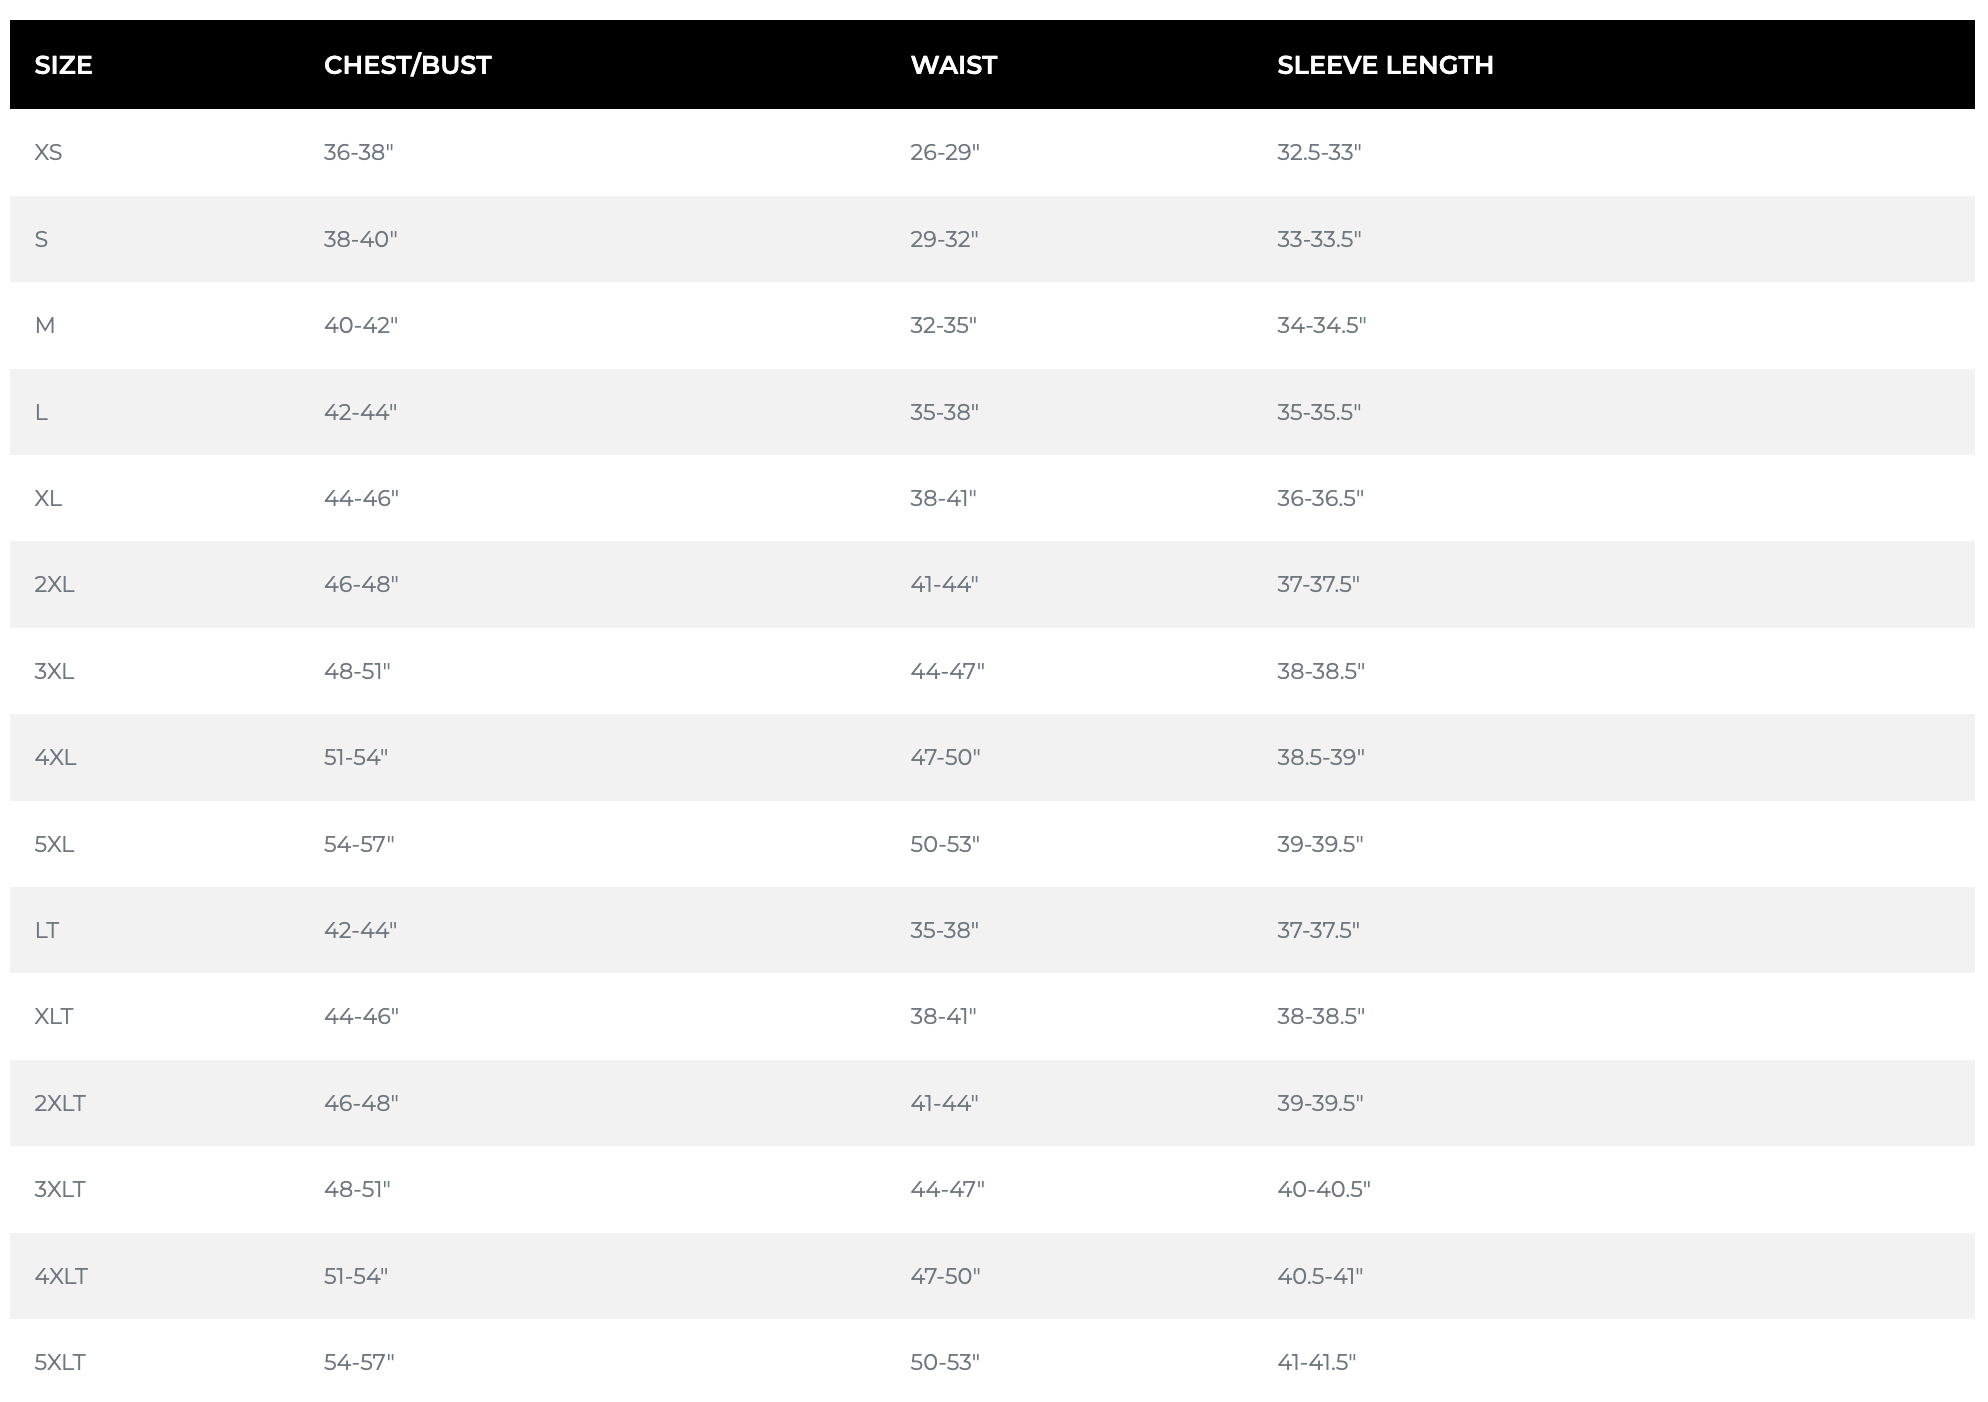Viewport: 1988px width, 1402px height.
Task: Click the 2XL size label
Action: [54, 584]
